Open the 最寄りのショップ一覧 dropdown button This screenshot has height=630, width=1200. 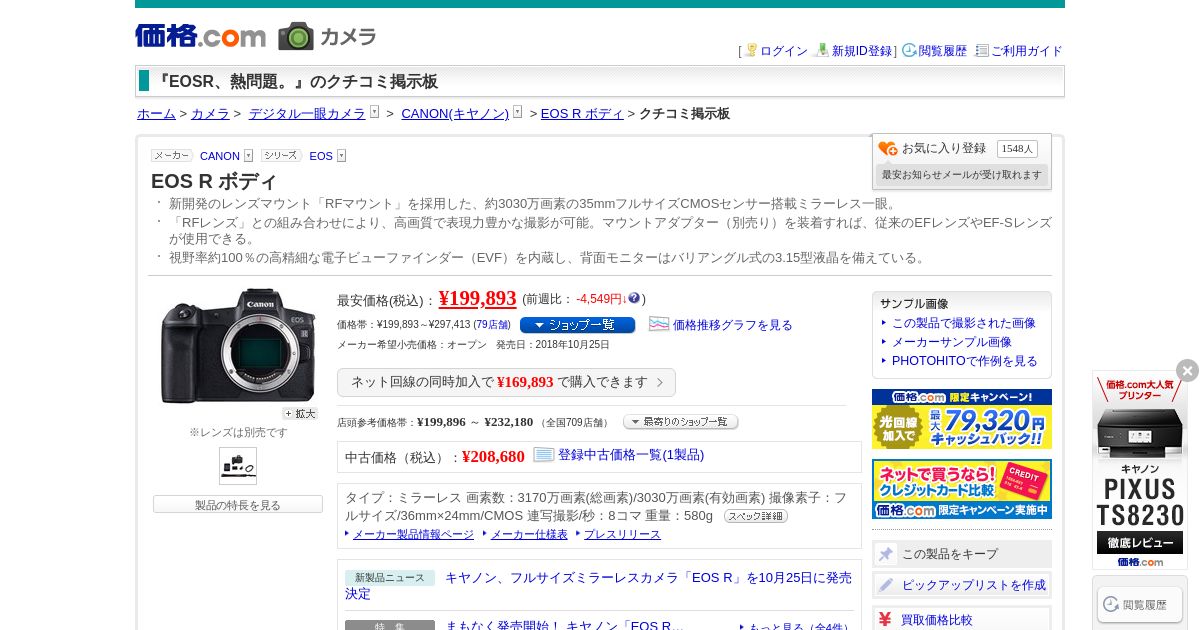[680, 422]
